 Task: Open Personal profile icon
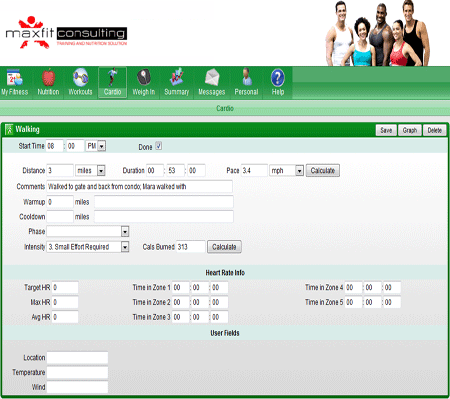pyautogui.click(x=246, y=78)
